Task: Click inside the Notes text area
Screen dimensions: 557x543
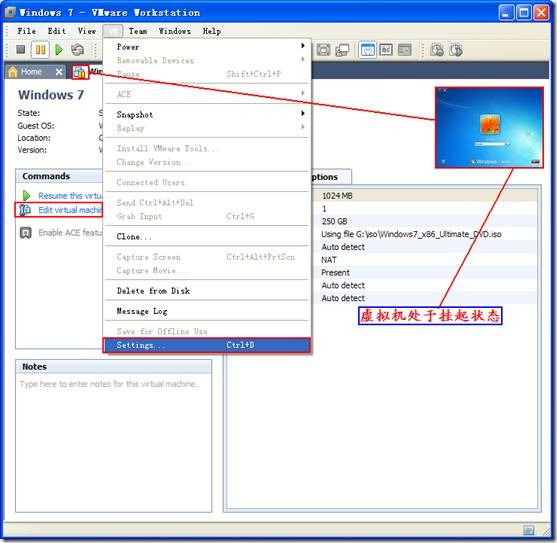Action: (114, 442)
